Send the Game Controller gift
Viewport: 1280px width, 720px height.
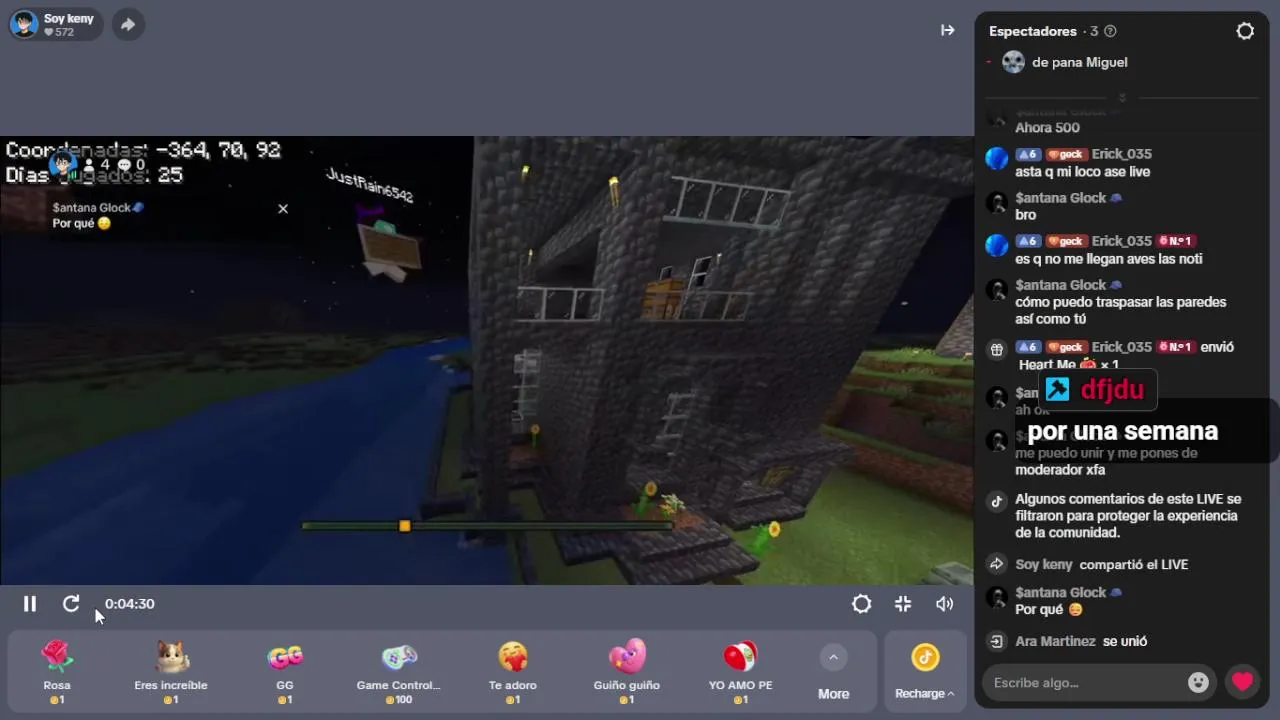tap(399, 672)
